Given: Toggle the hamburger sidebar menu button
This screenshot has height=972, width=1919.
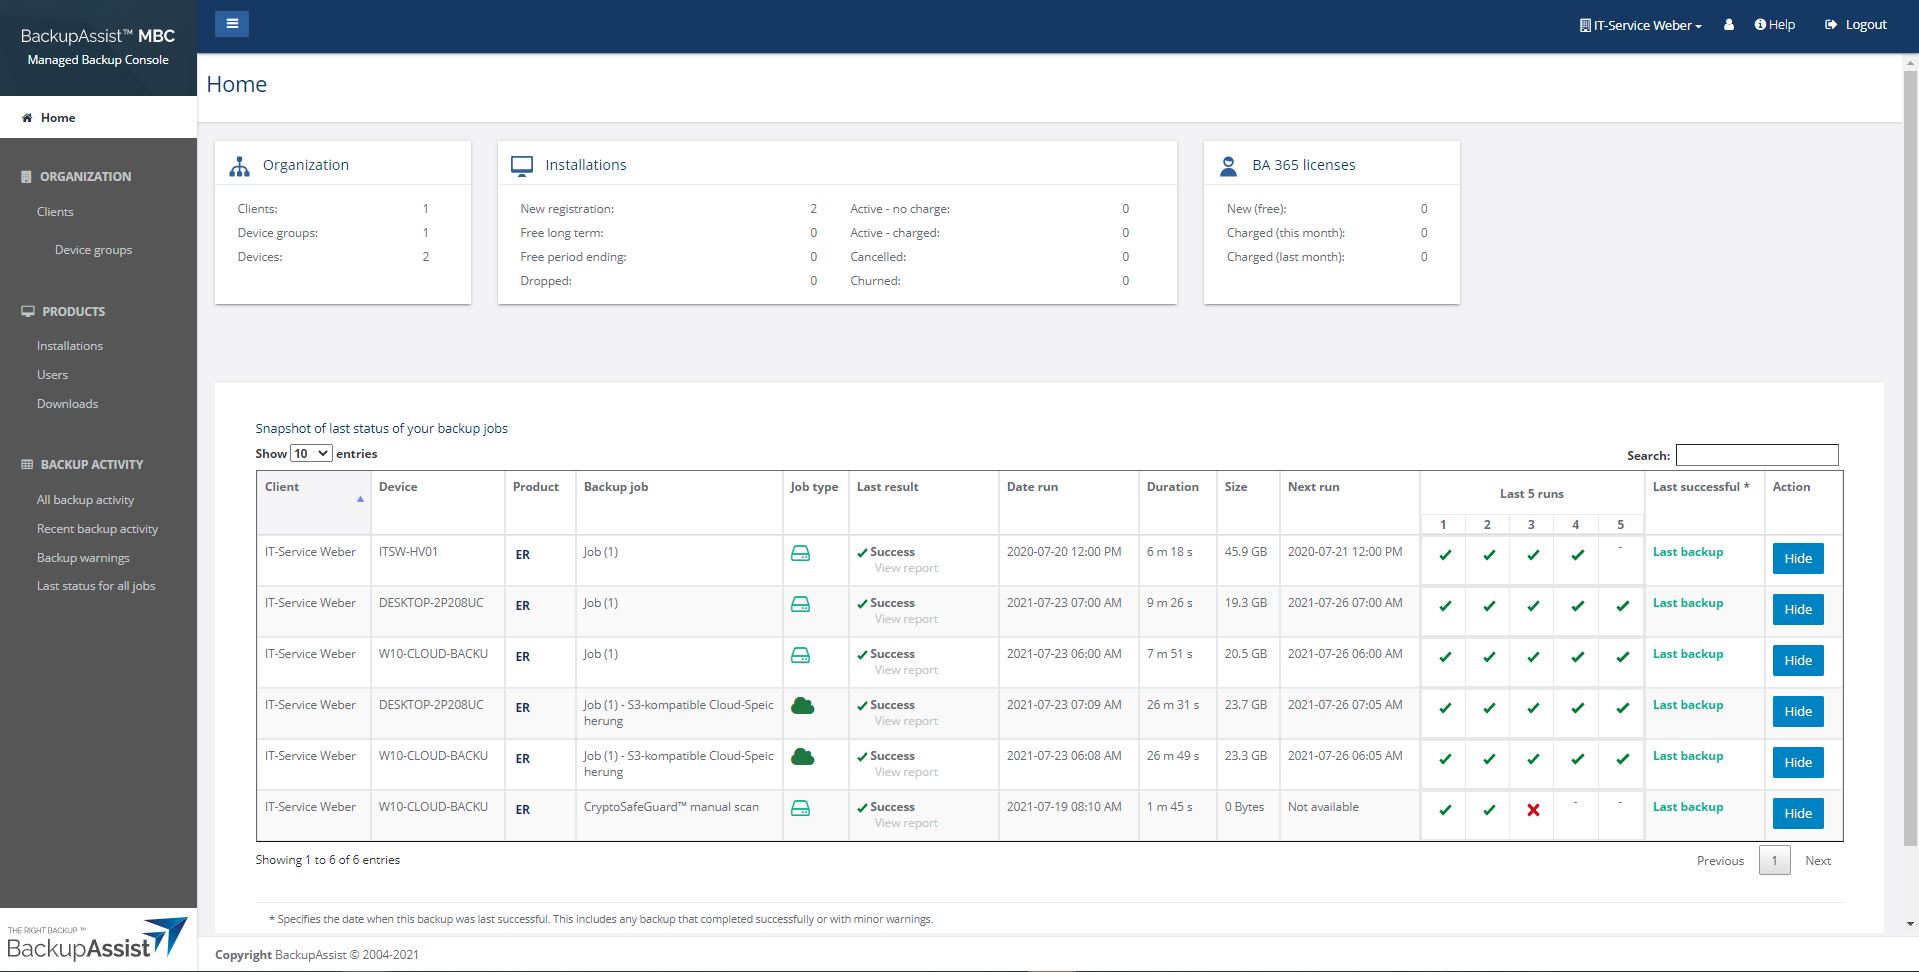Looking at the screenshot, I should [x=232, y=24].
